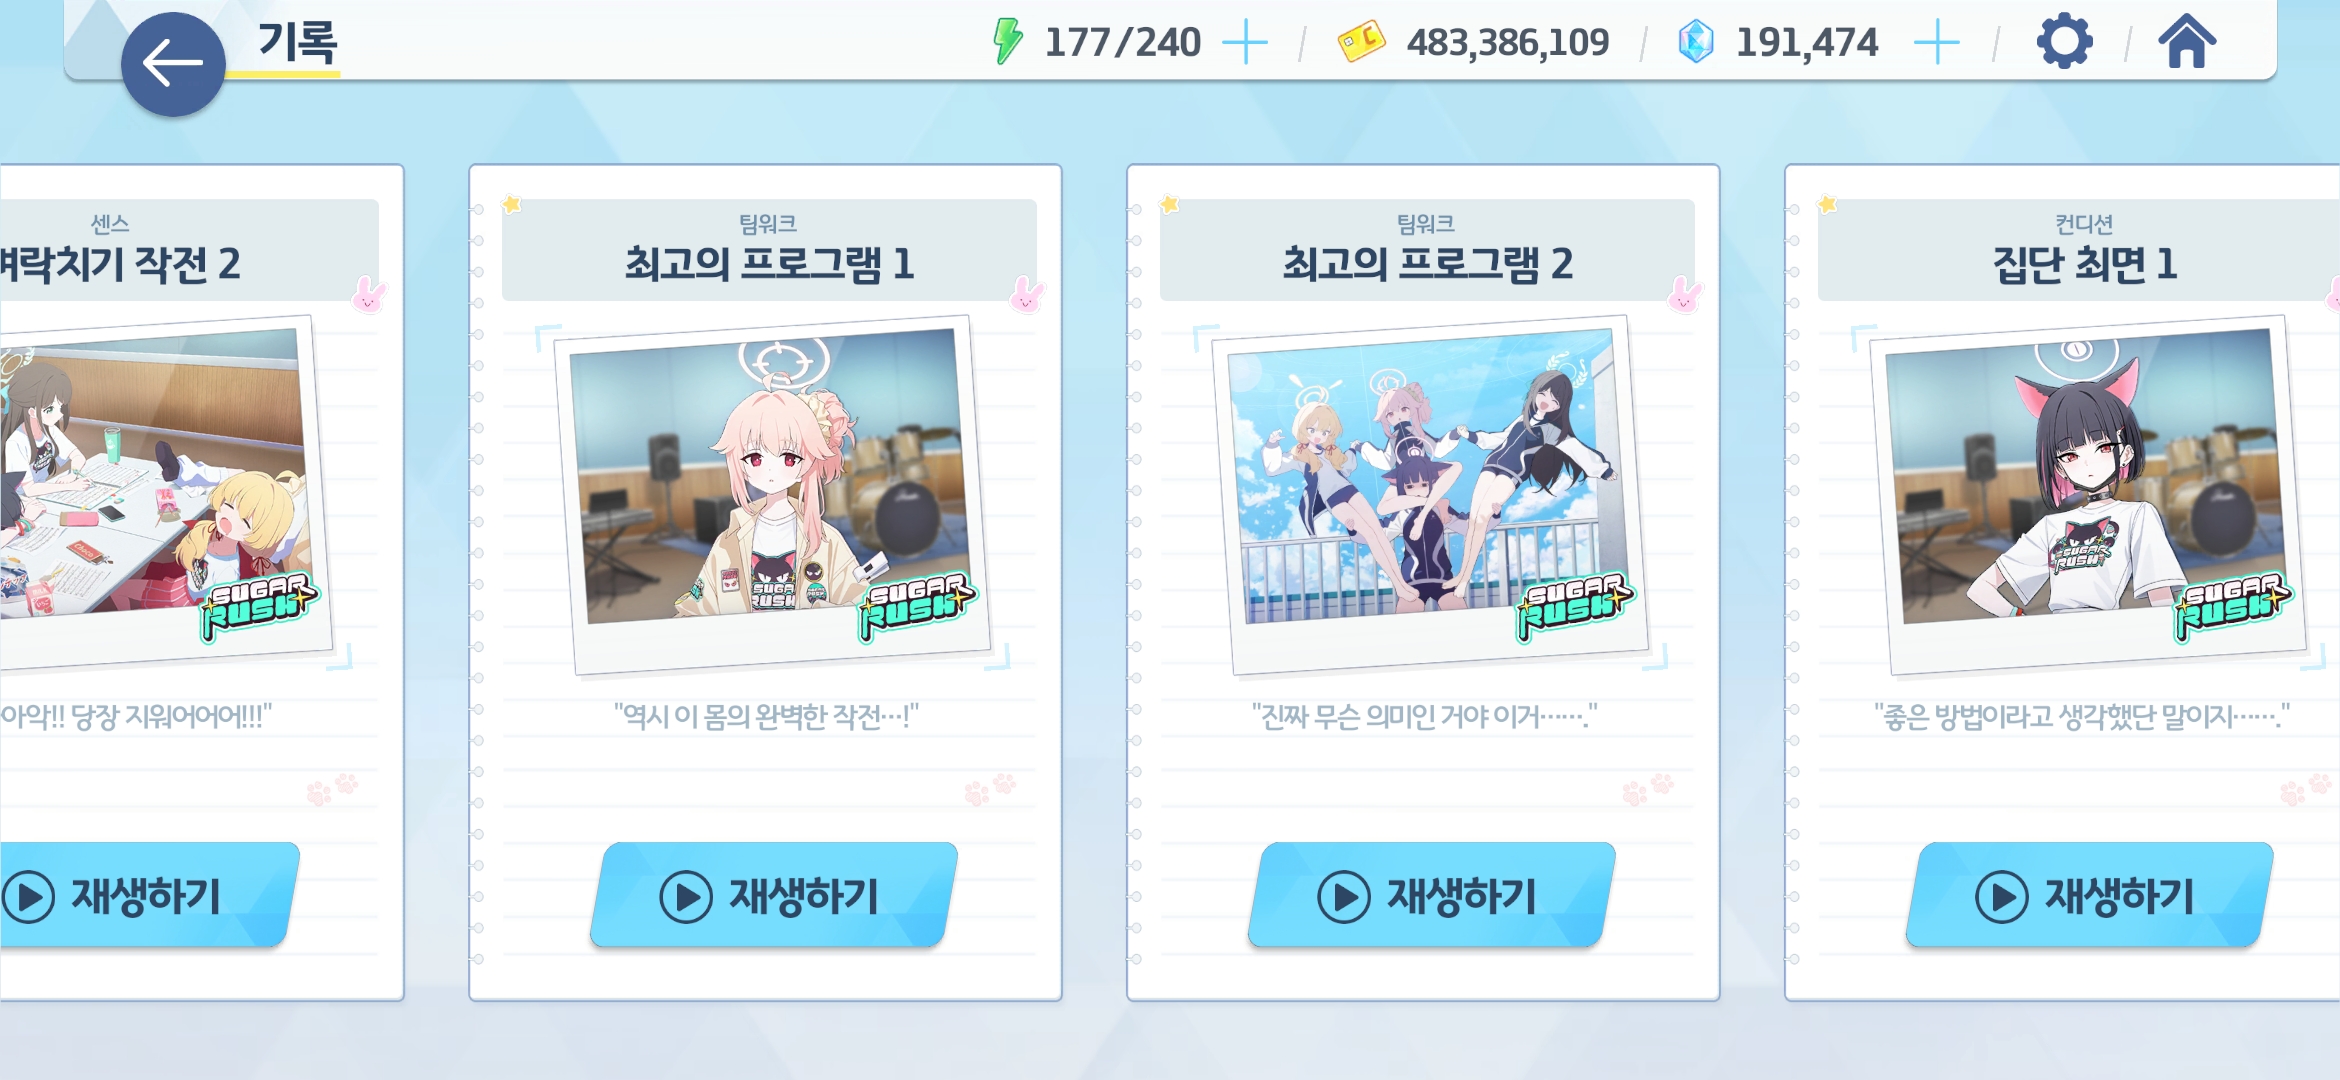This screenshot has height=1080, width=2340.
Task: Tap the gold credit ticket icon
Action: (x=1362, y=42)
